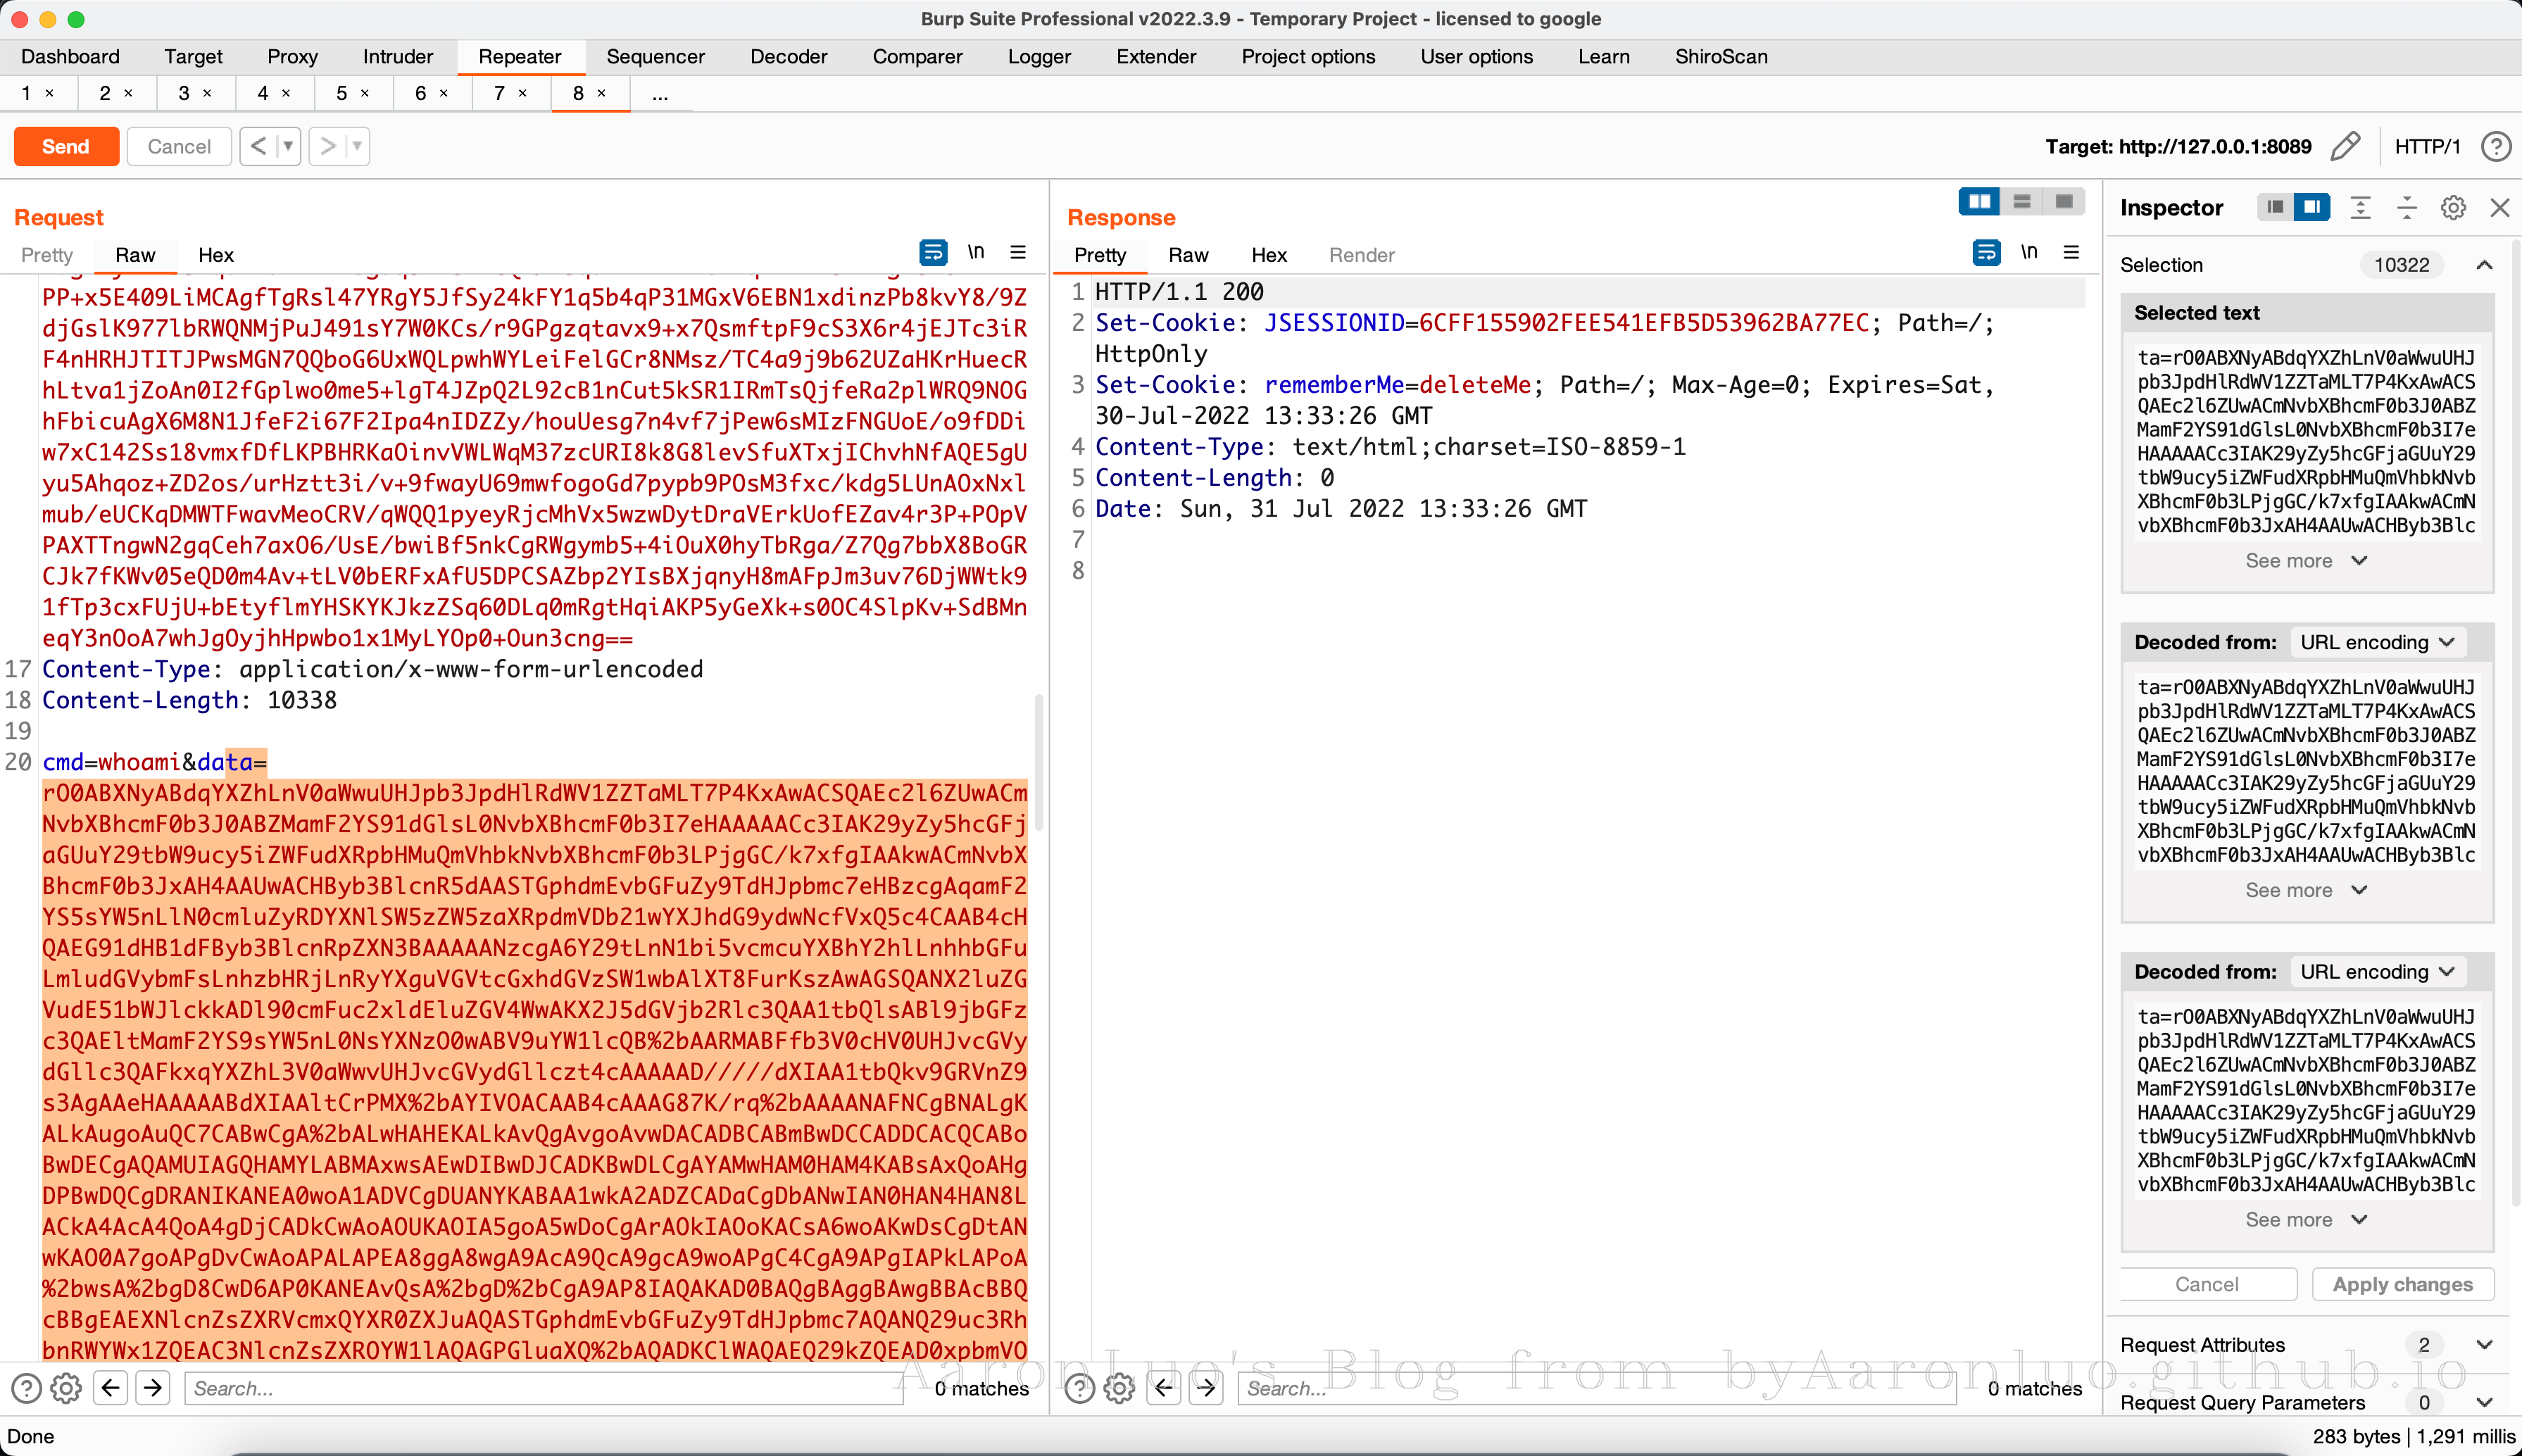Open the Intruder tab
The image size is (2522, 1456).
click(398, 57)
